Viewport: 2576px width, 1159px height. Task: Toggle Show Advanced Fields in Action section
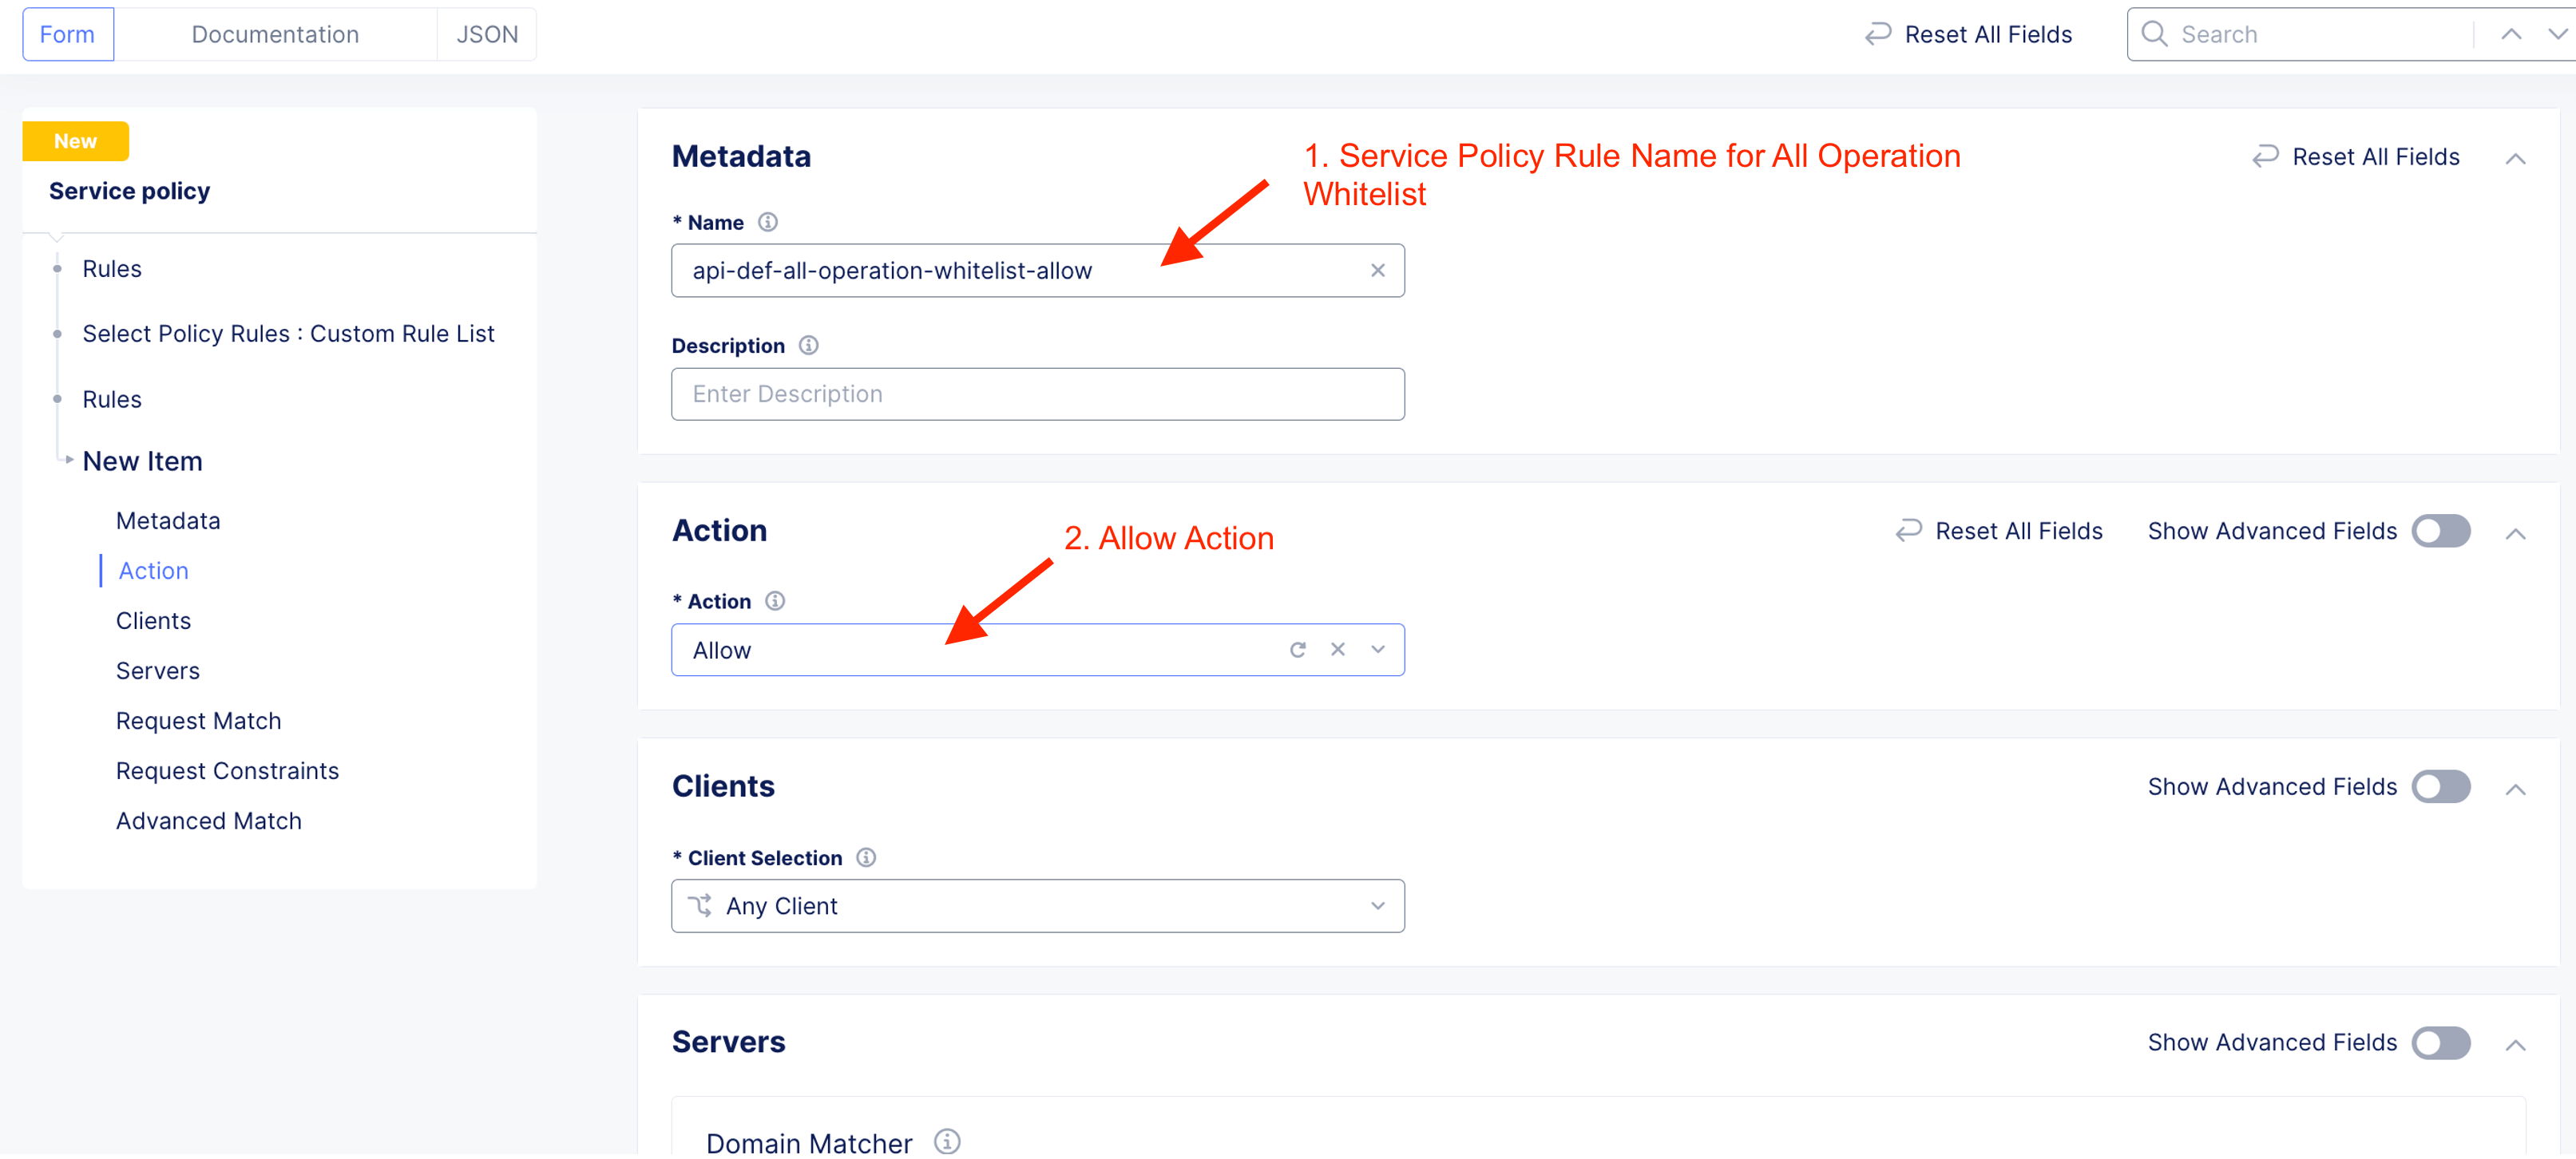[x=2440, y=531]
